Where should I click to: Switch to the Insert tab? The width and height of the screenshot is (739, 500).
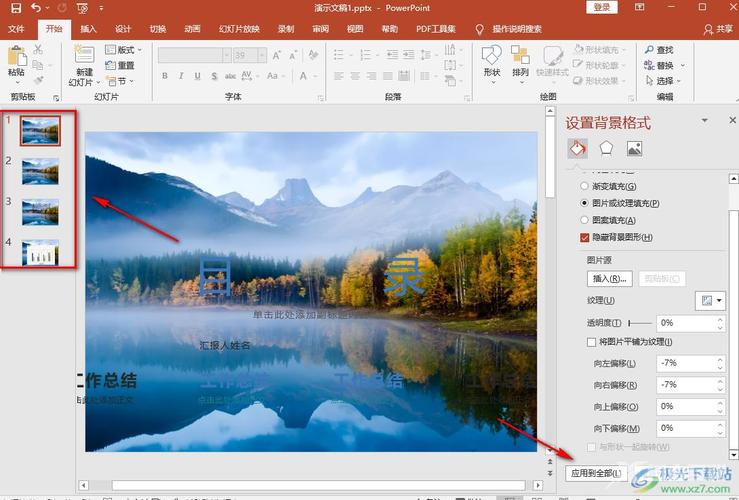click(88, 29)
